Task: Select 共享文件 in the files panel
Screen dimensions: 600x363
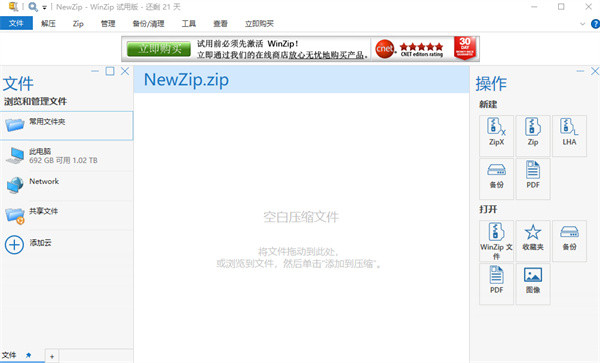Action: click(x=67, y=215)
